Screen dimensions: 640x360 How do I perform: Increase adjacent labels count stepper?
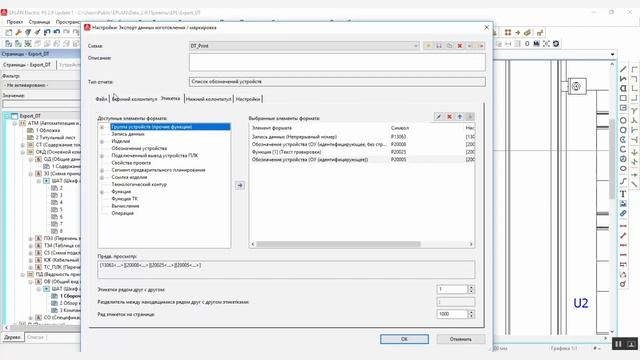(x=471, y=287)
